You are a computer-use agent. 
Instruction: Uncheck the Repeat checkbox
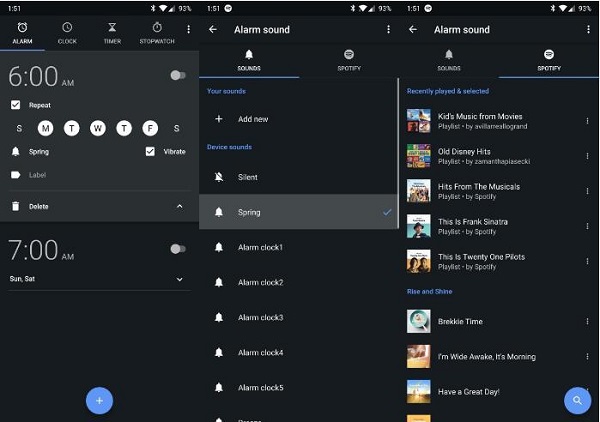[x=15, y=105]
